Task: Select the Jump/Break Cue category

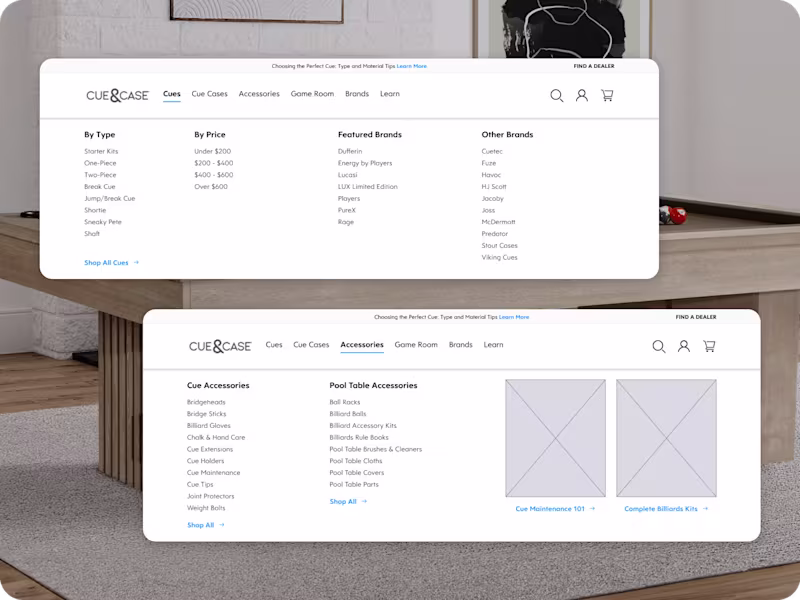Action: (110, 198)
